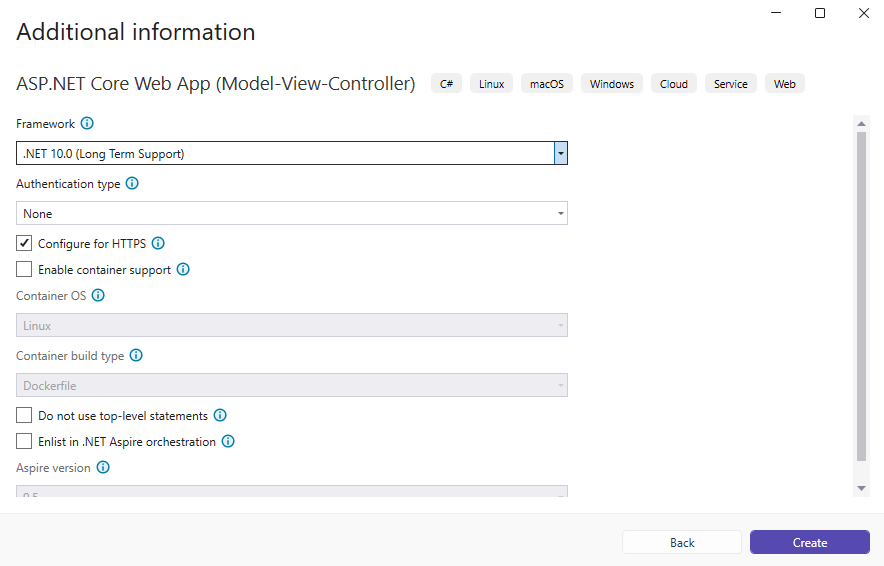Viewport: 884px width, 566px height.
Task: Click info icon beside Enable container support
Action: click(183, 269)
